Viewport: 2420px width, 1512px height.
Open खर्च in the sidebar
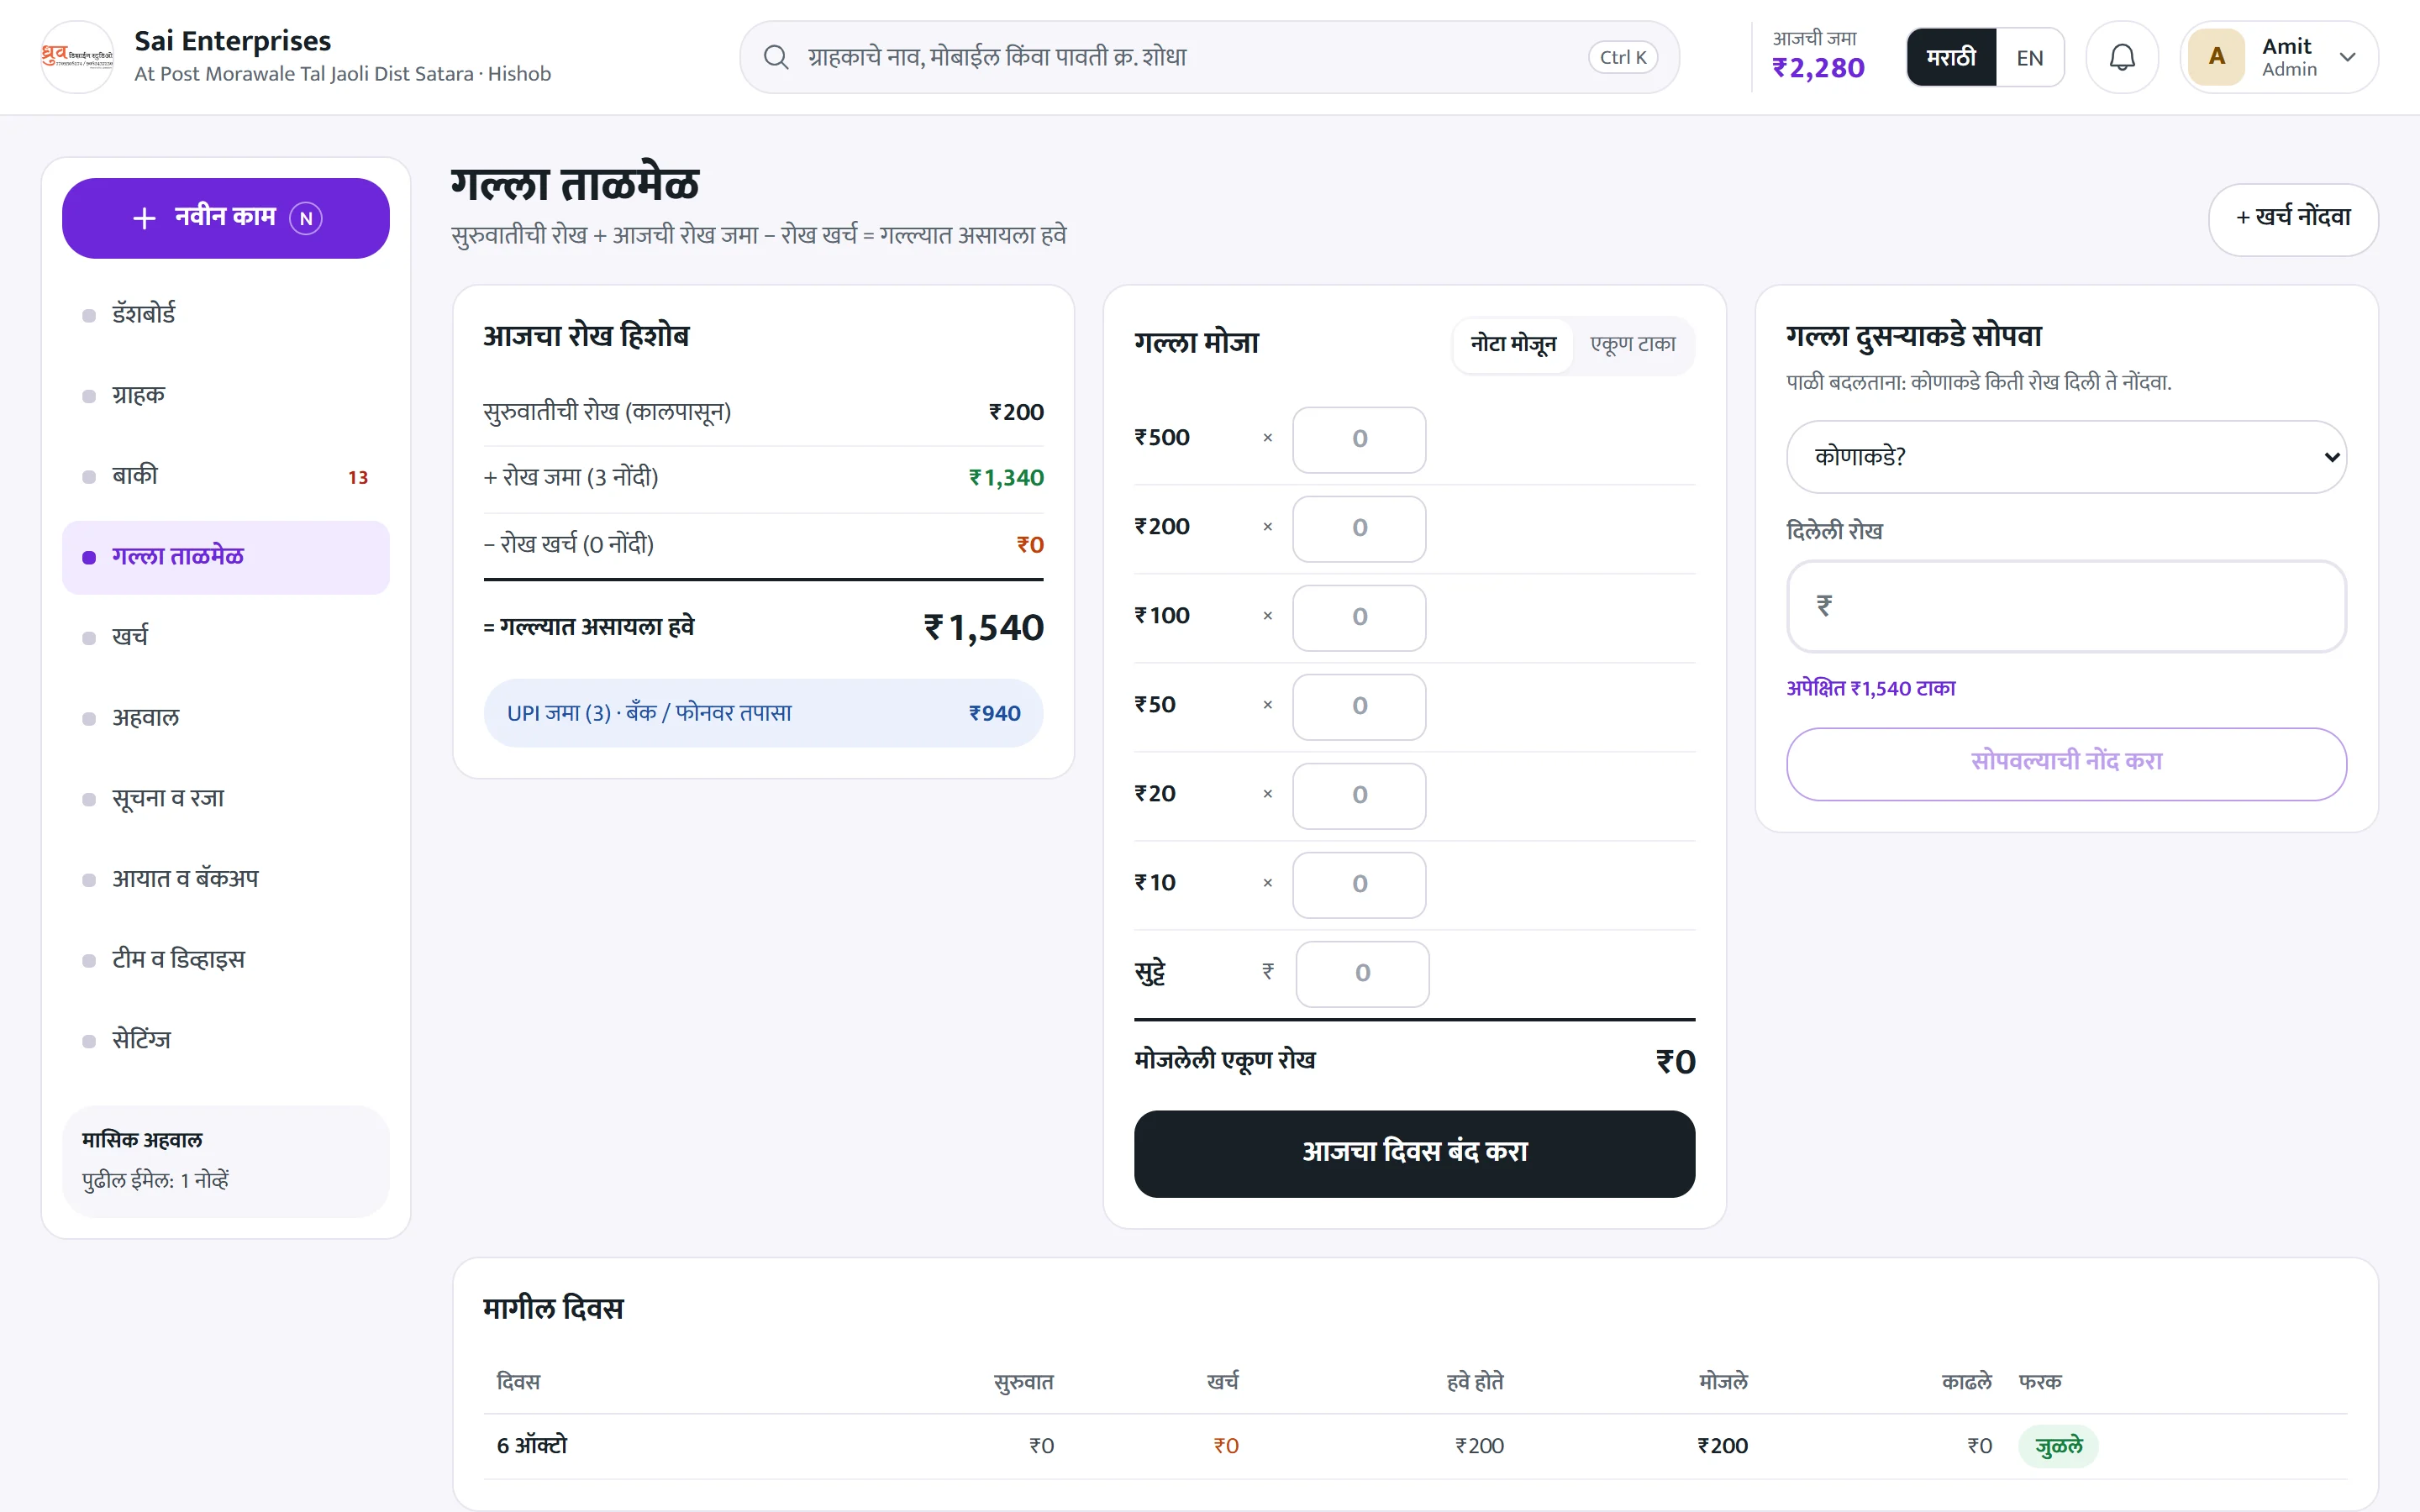click(x=226, y=637)
